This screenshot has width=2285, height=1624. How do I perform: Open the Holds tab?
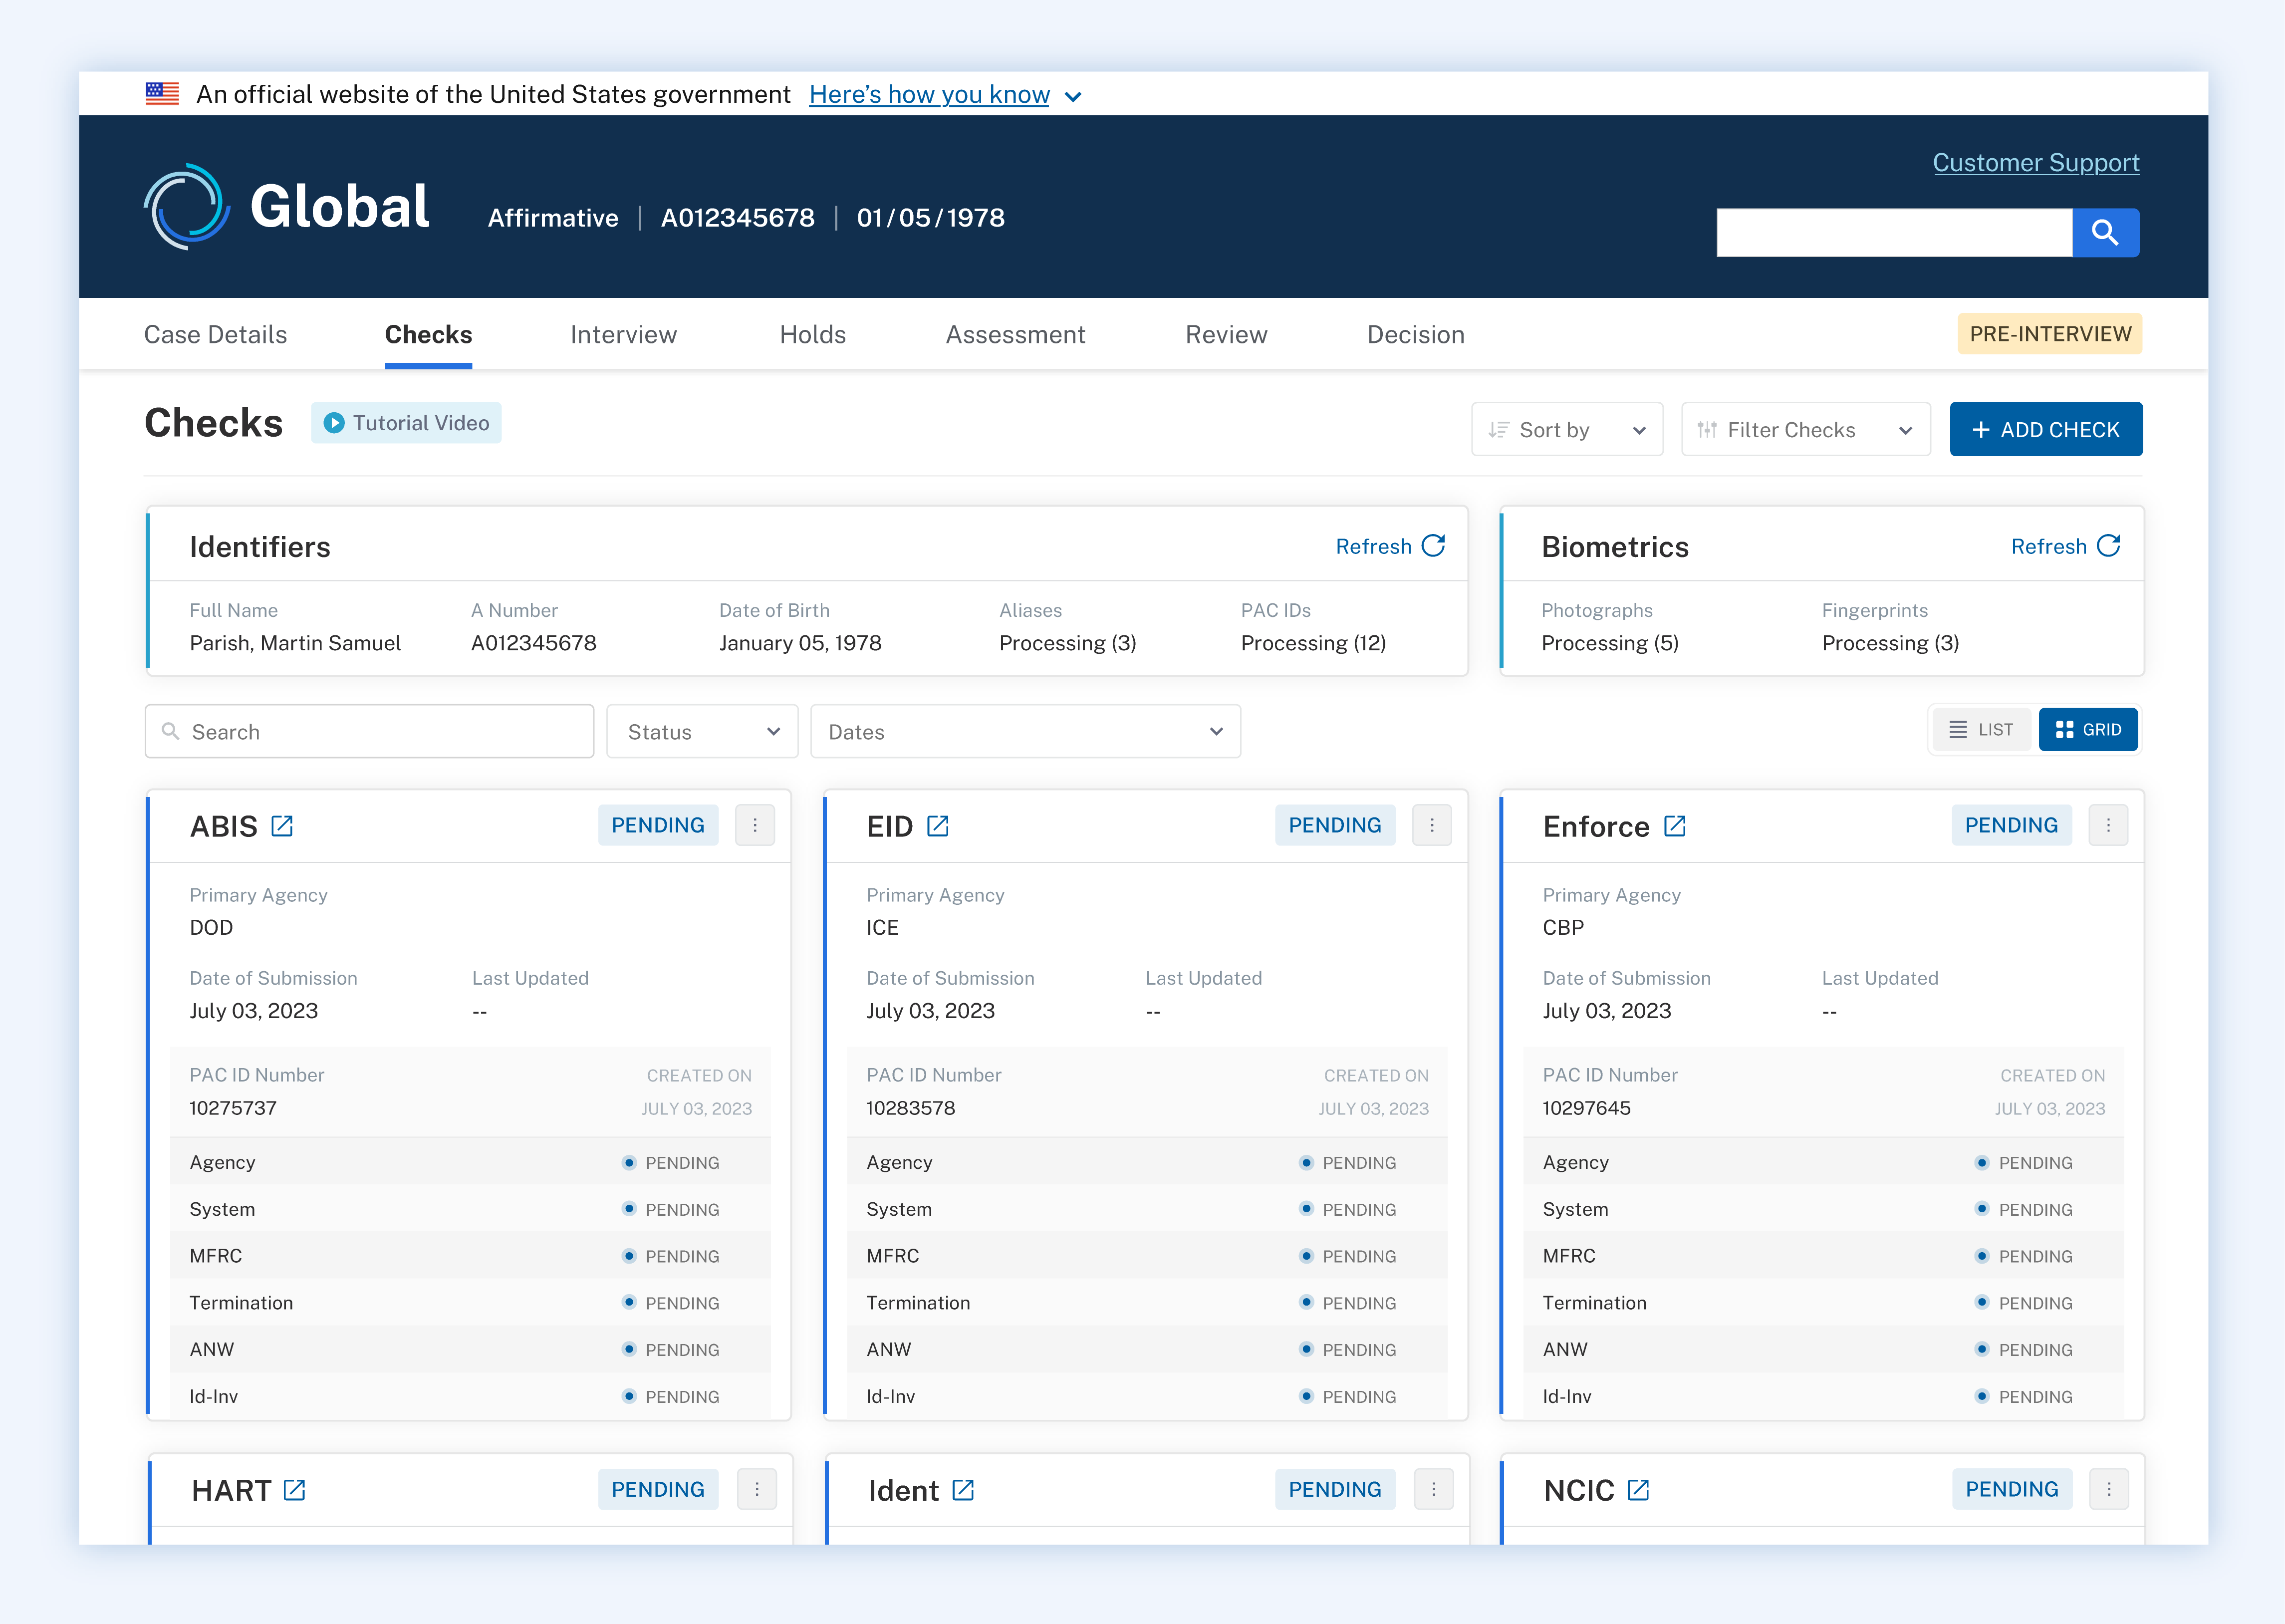(x=812, y=335)
